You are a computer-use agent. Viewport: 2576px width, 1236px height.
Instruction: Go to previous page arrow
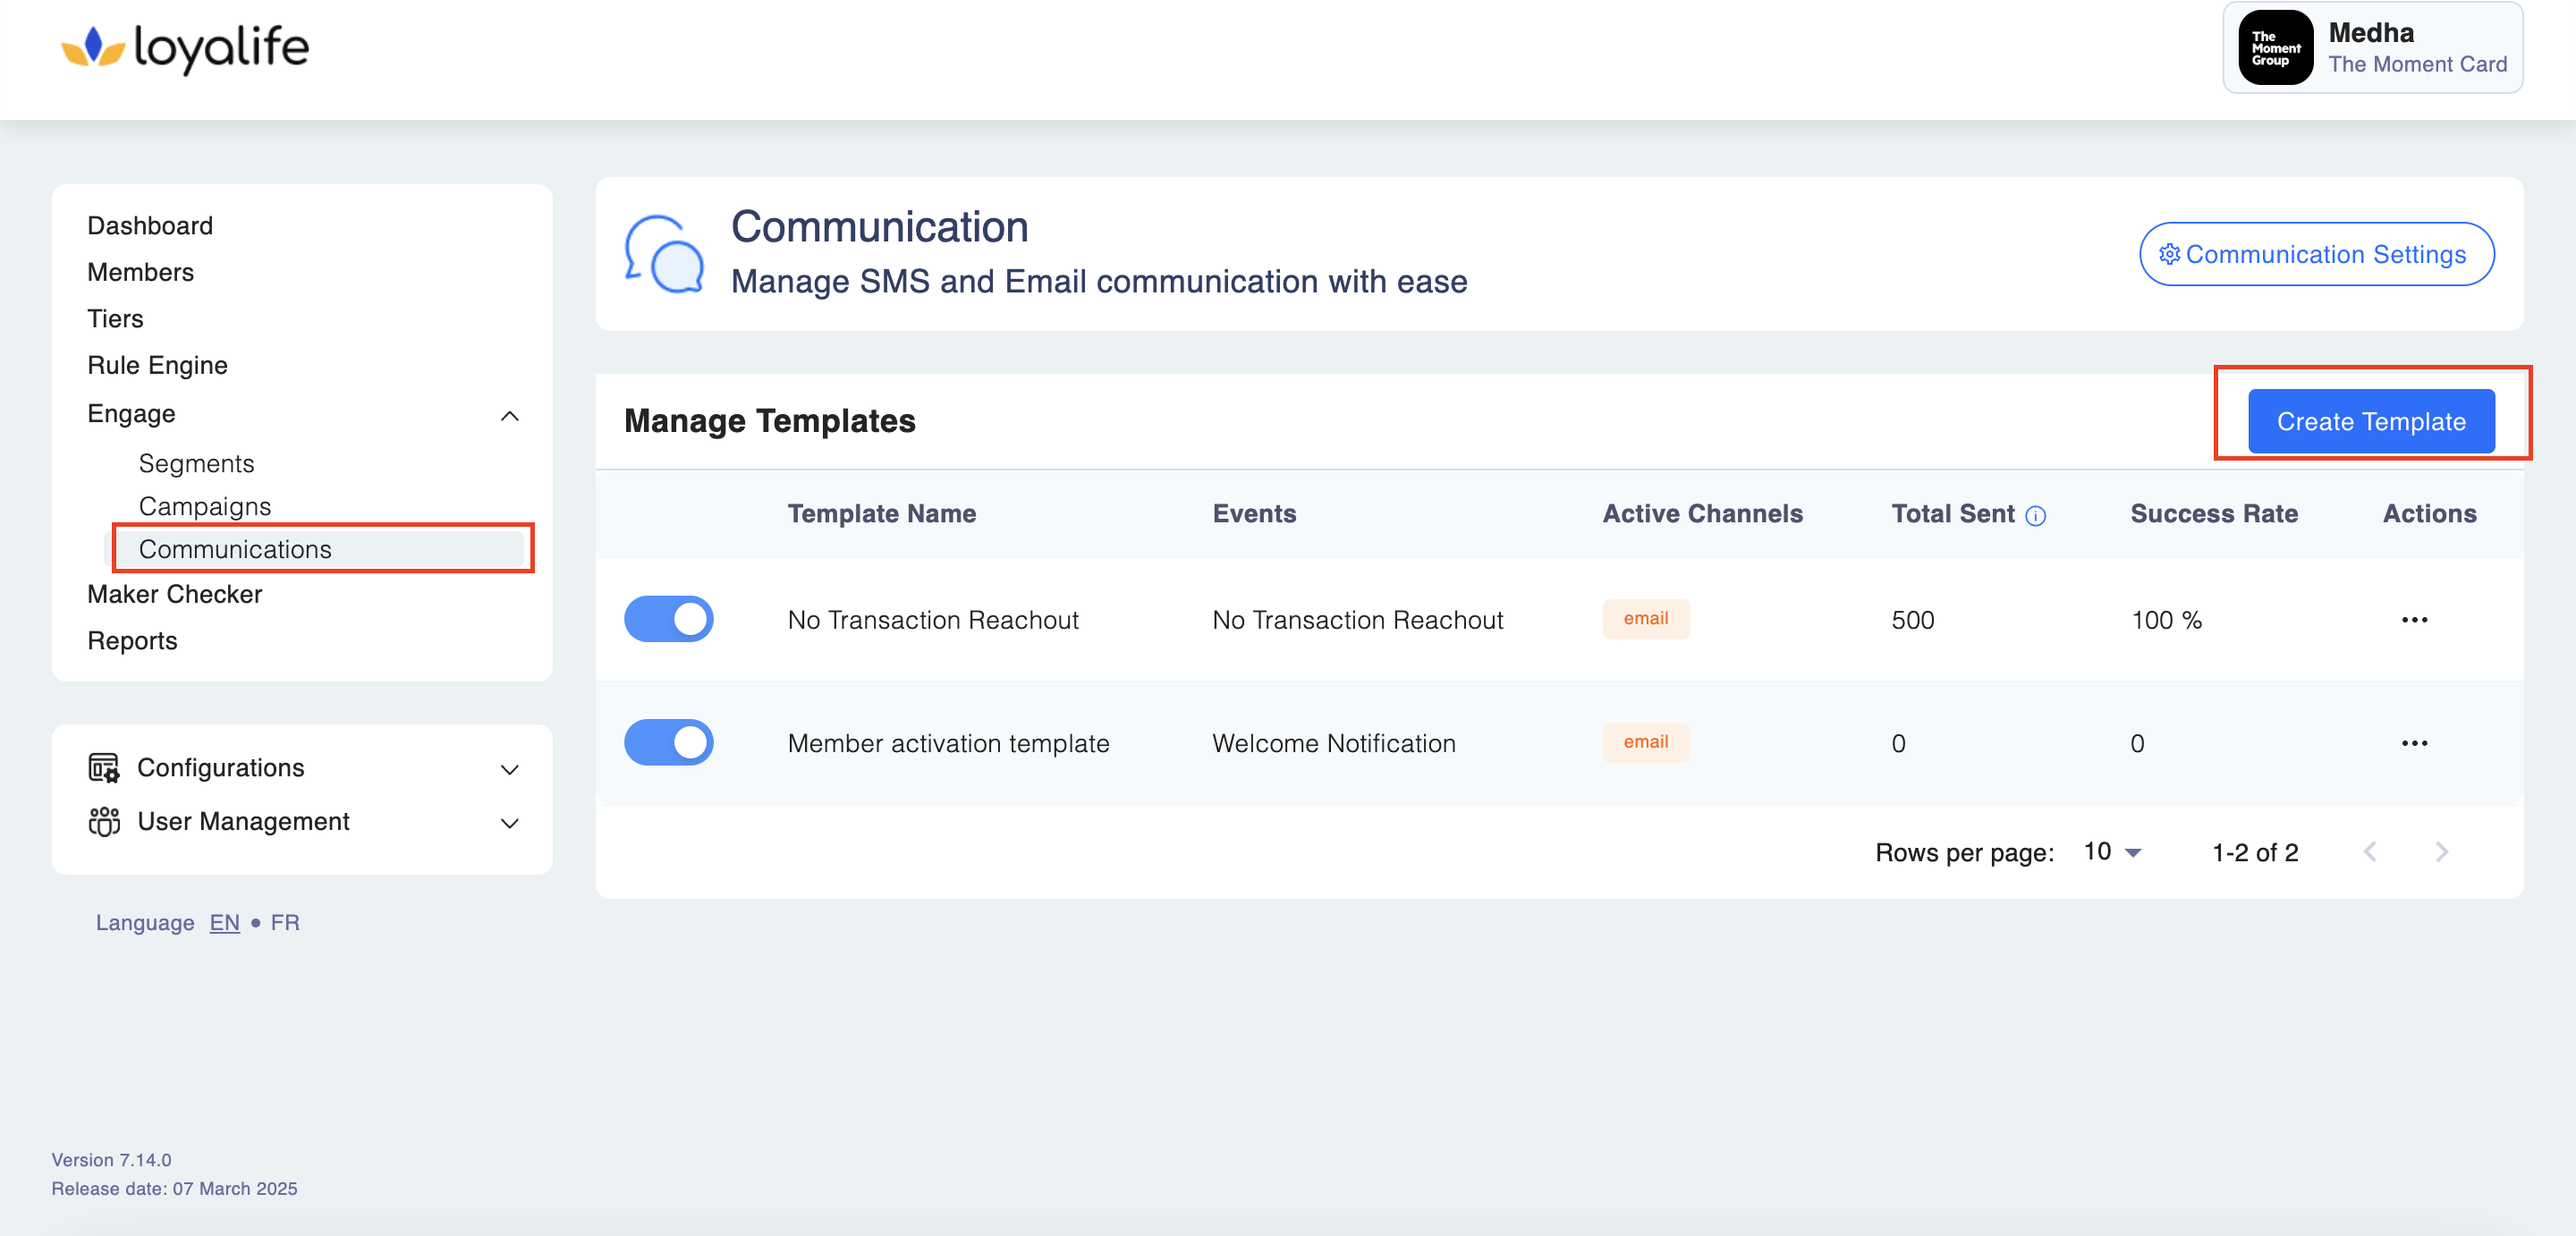(x=2369, y=852)
